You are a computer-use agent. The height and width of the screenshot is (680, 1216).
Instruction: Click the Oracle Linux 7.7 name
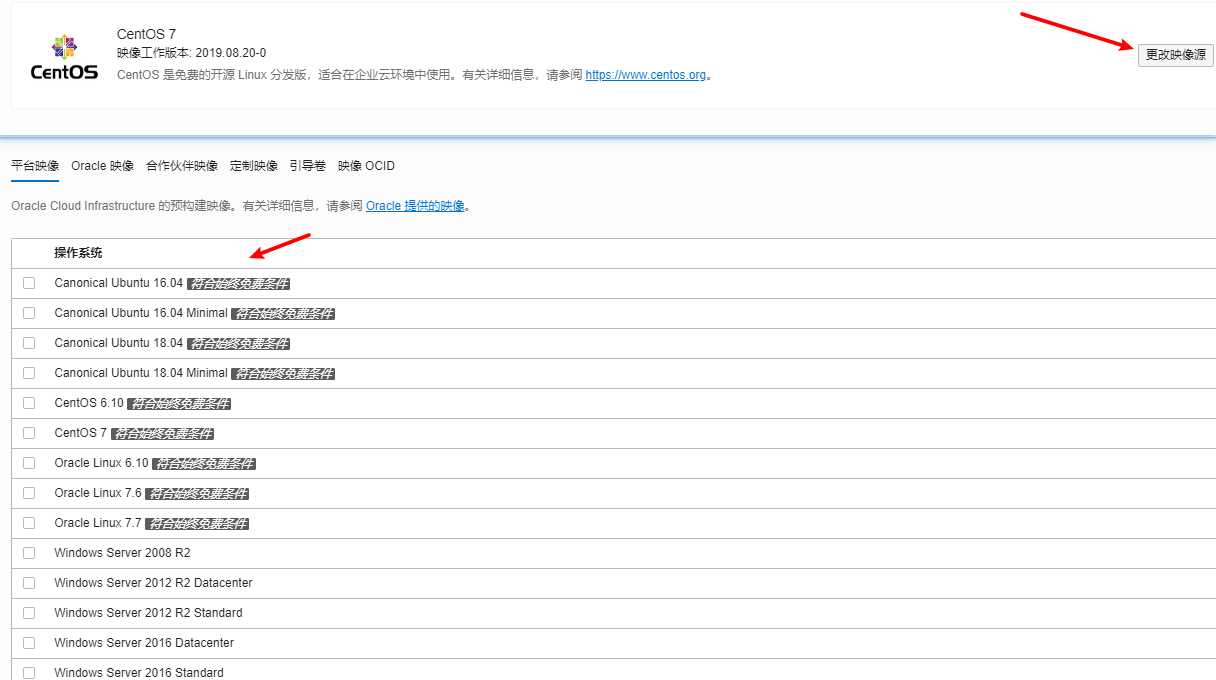pyautogui.click(x=98, y=523)
